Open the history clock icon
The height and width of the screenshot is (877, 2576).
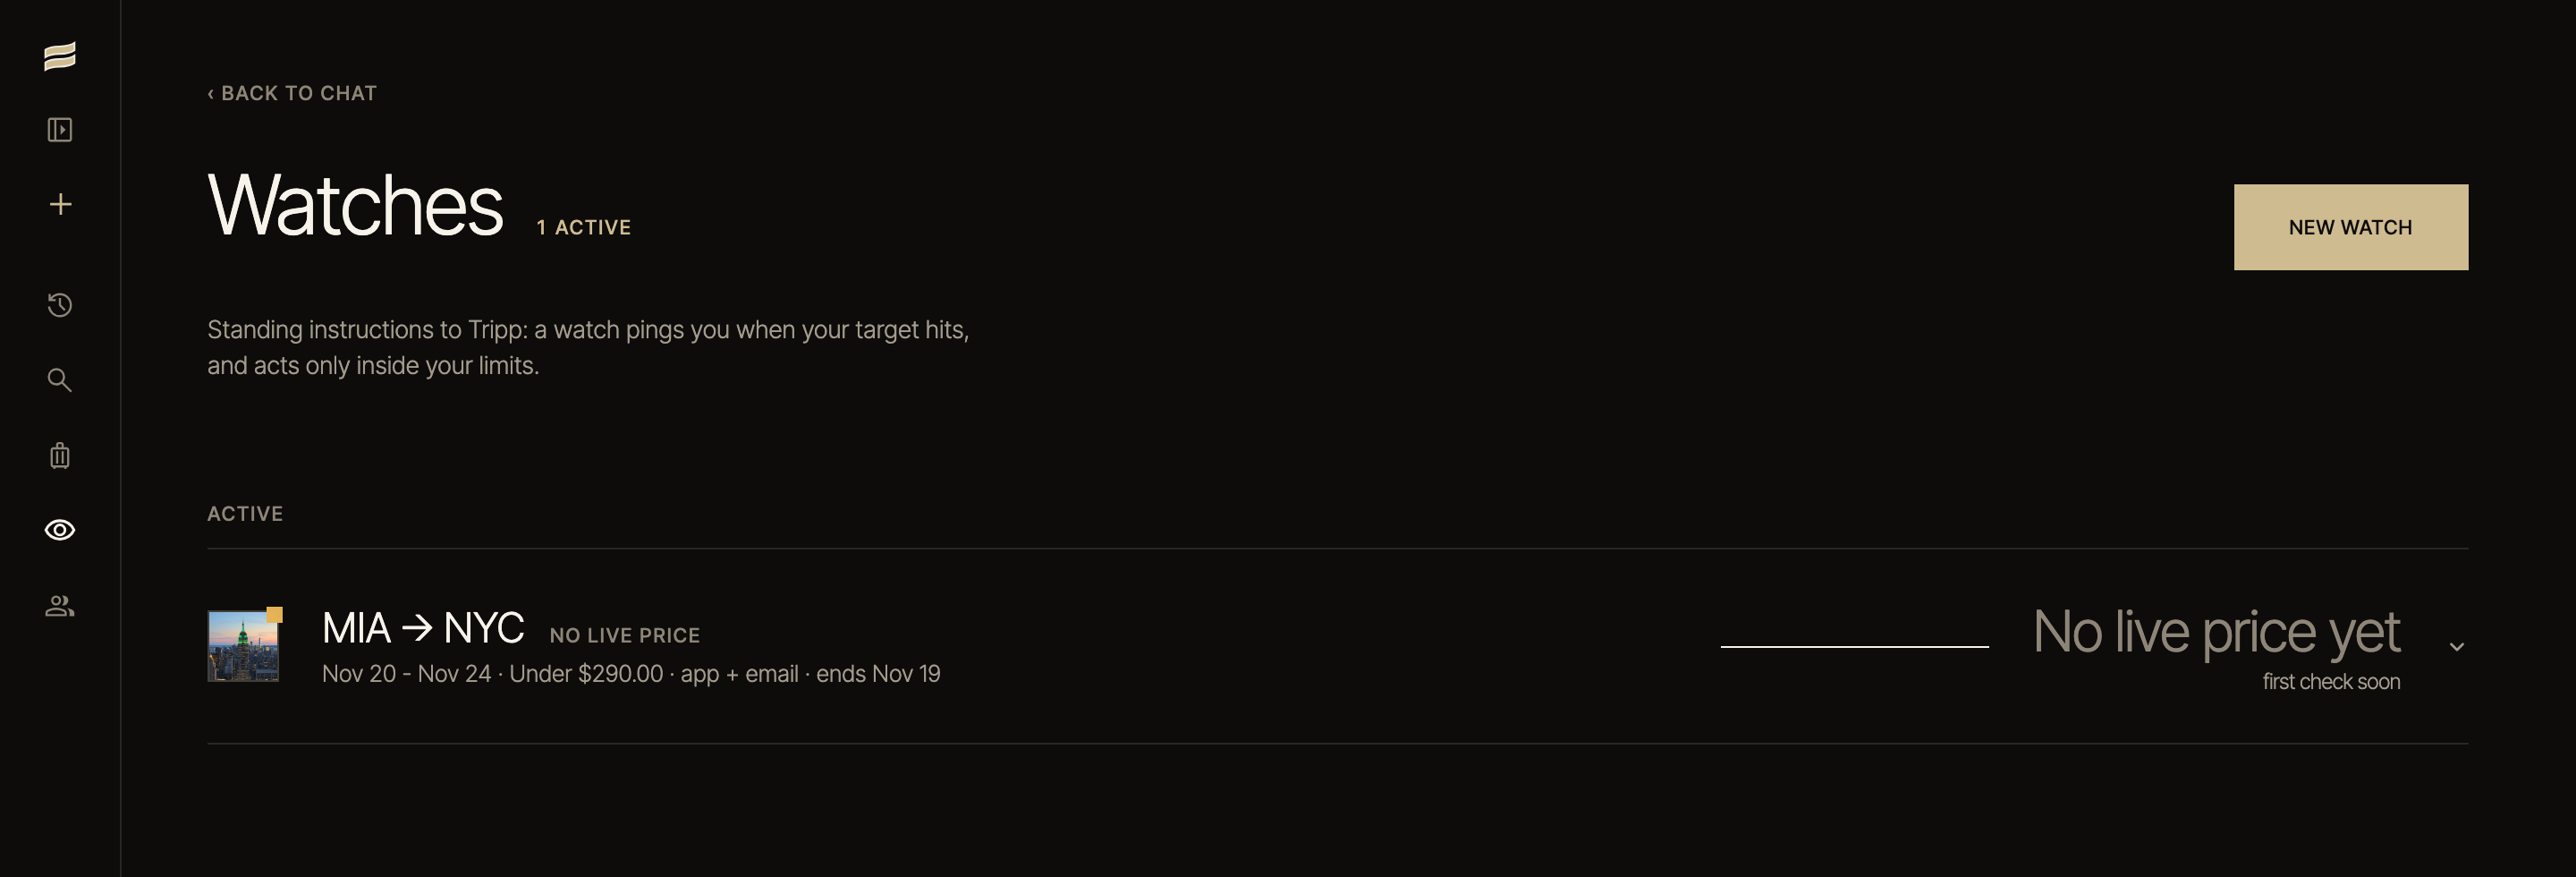[60, 305]
